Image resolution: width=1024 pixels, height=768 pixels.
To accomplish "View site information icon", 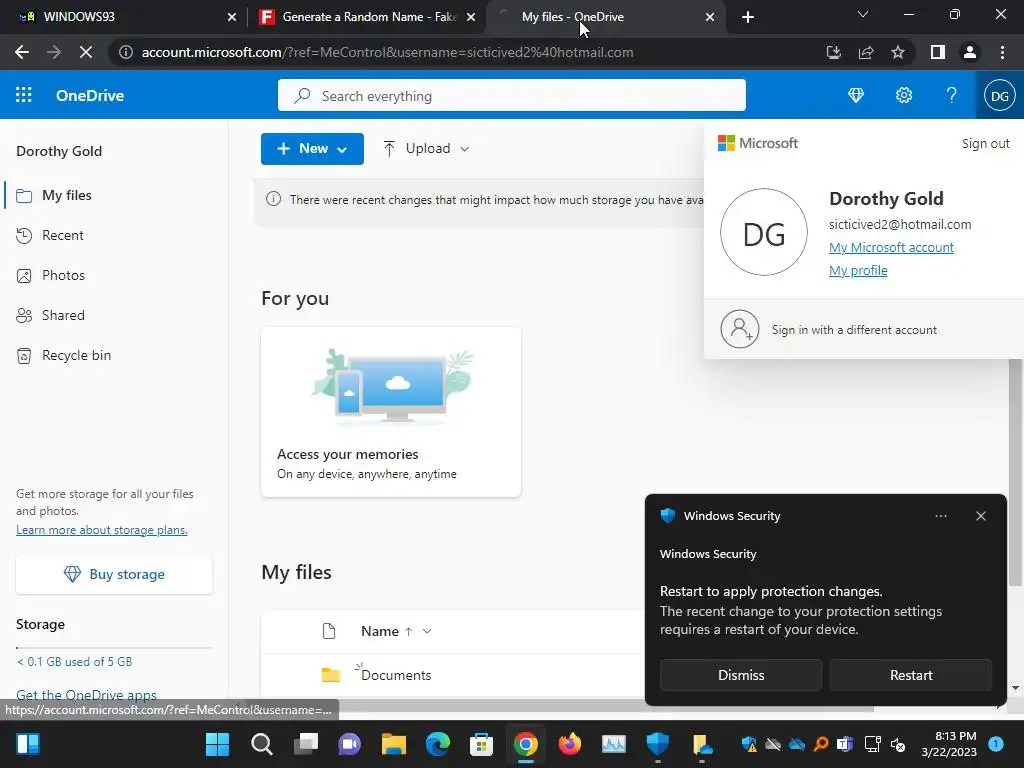I will 126,52.
